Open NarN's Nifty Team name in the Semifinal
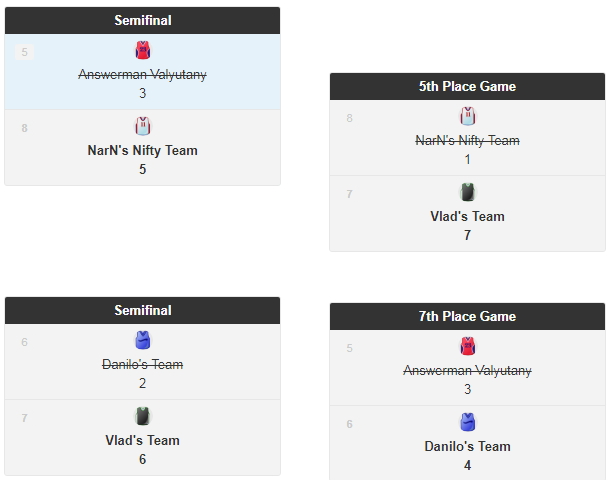 (x=142, y=151)
